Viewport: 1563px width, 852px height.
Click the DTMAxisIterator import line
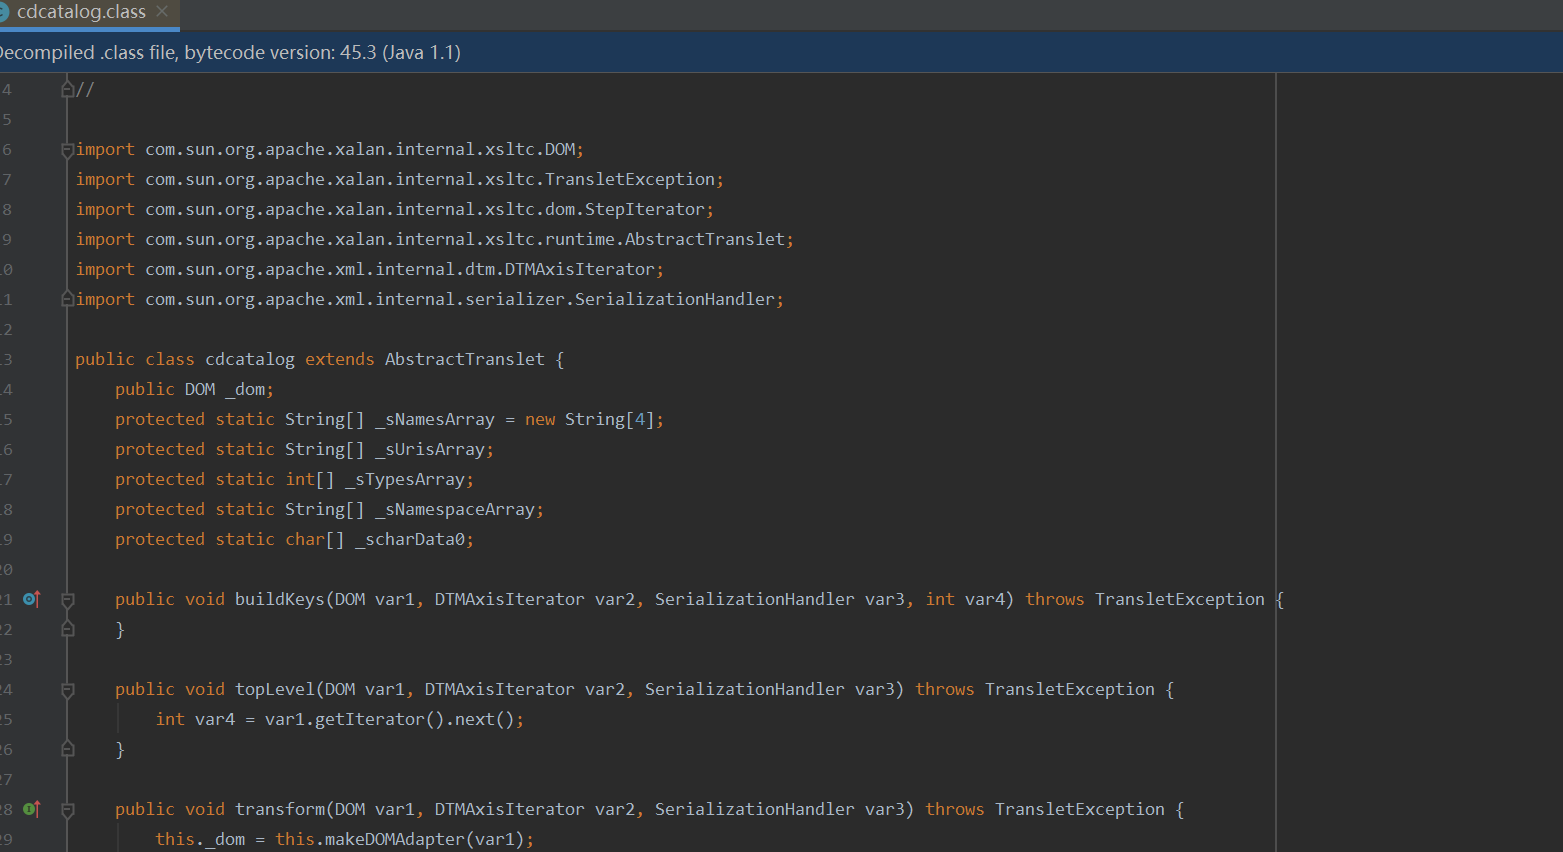click(x=369, y=269)
